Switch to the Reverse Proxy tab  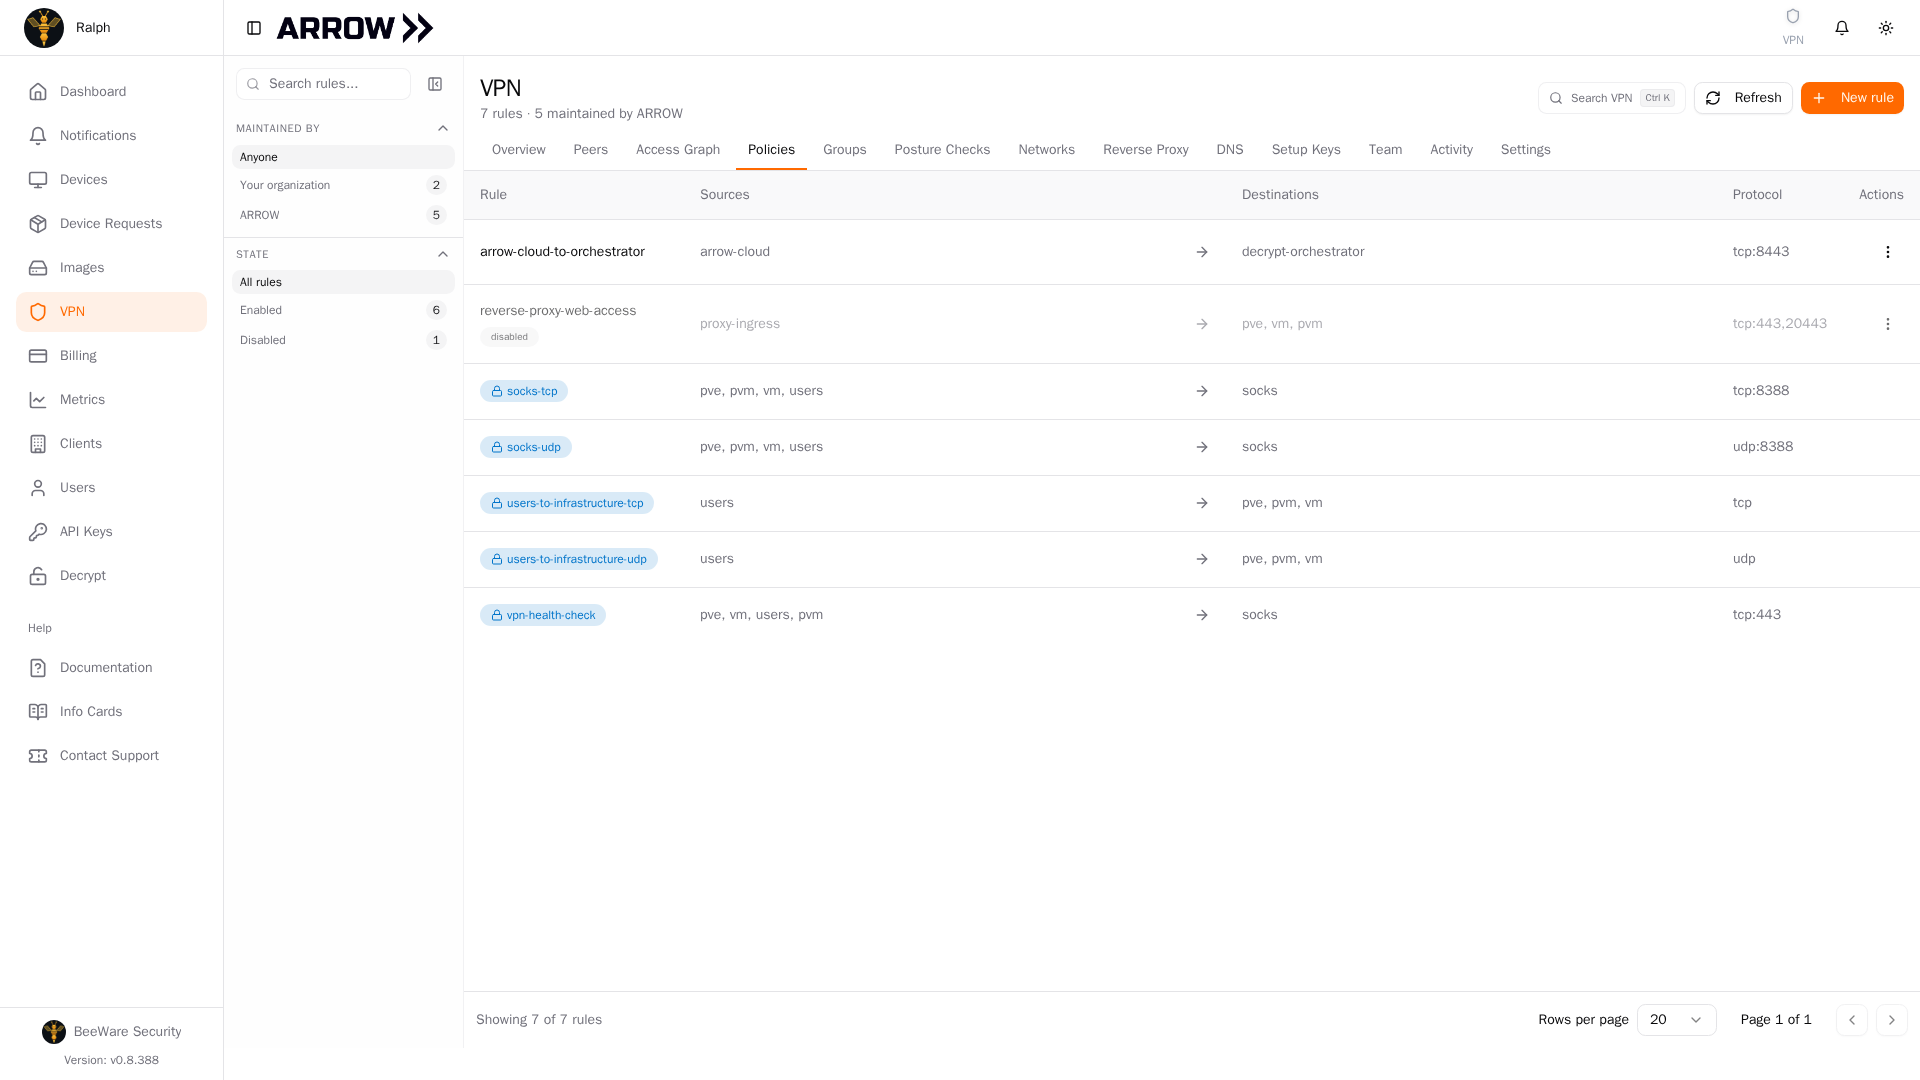click(x=1145, y=150)
